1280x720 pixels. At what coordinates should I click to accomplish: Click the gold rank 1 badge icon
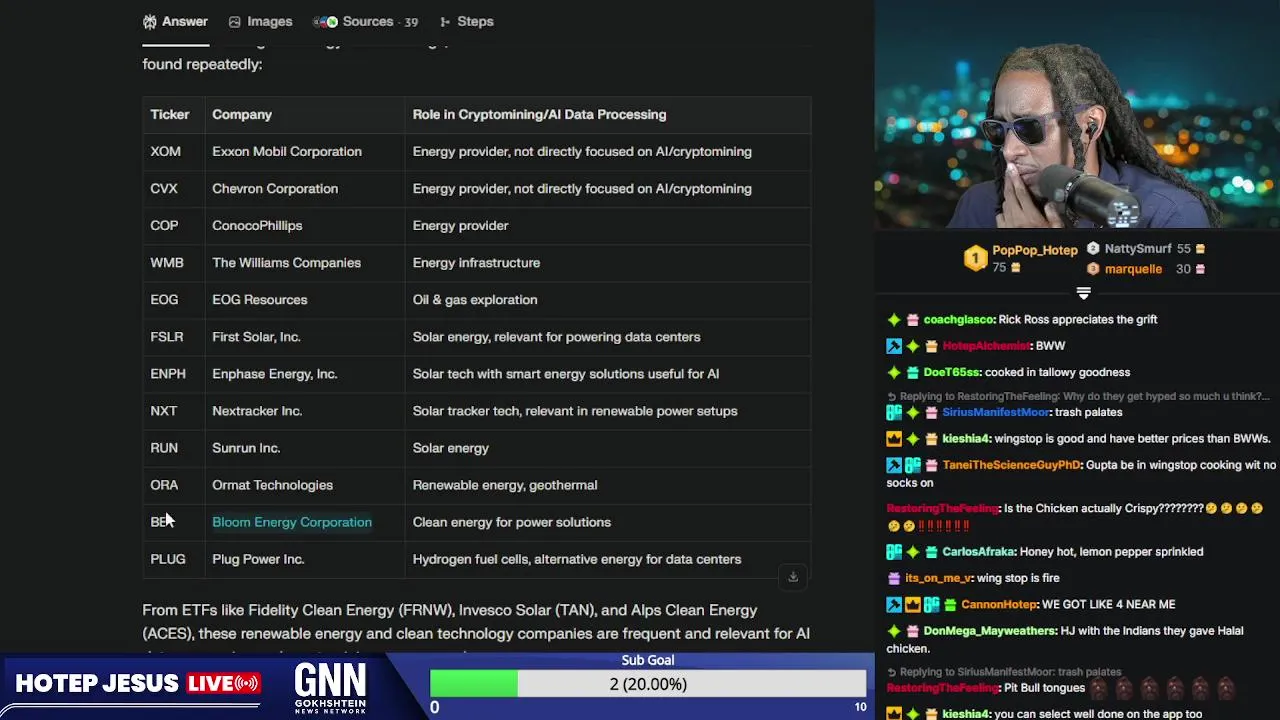(x=975, y=259)
